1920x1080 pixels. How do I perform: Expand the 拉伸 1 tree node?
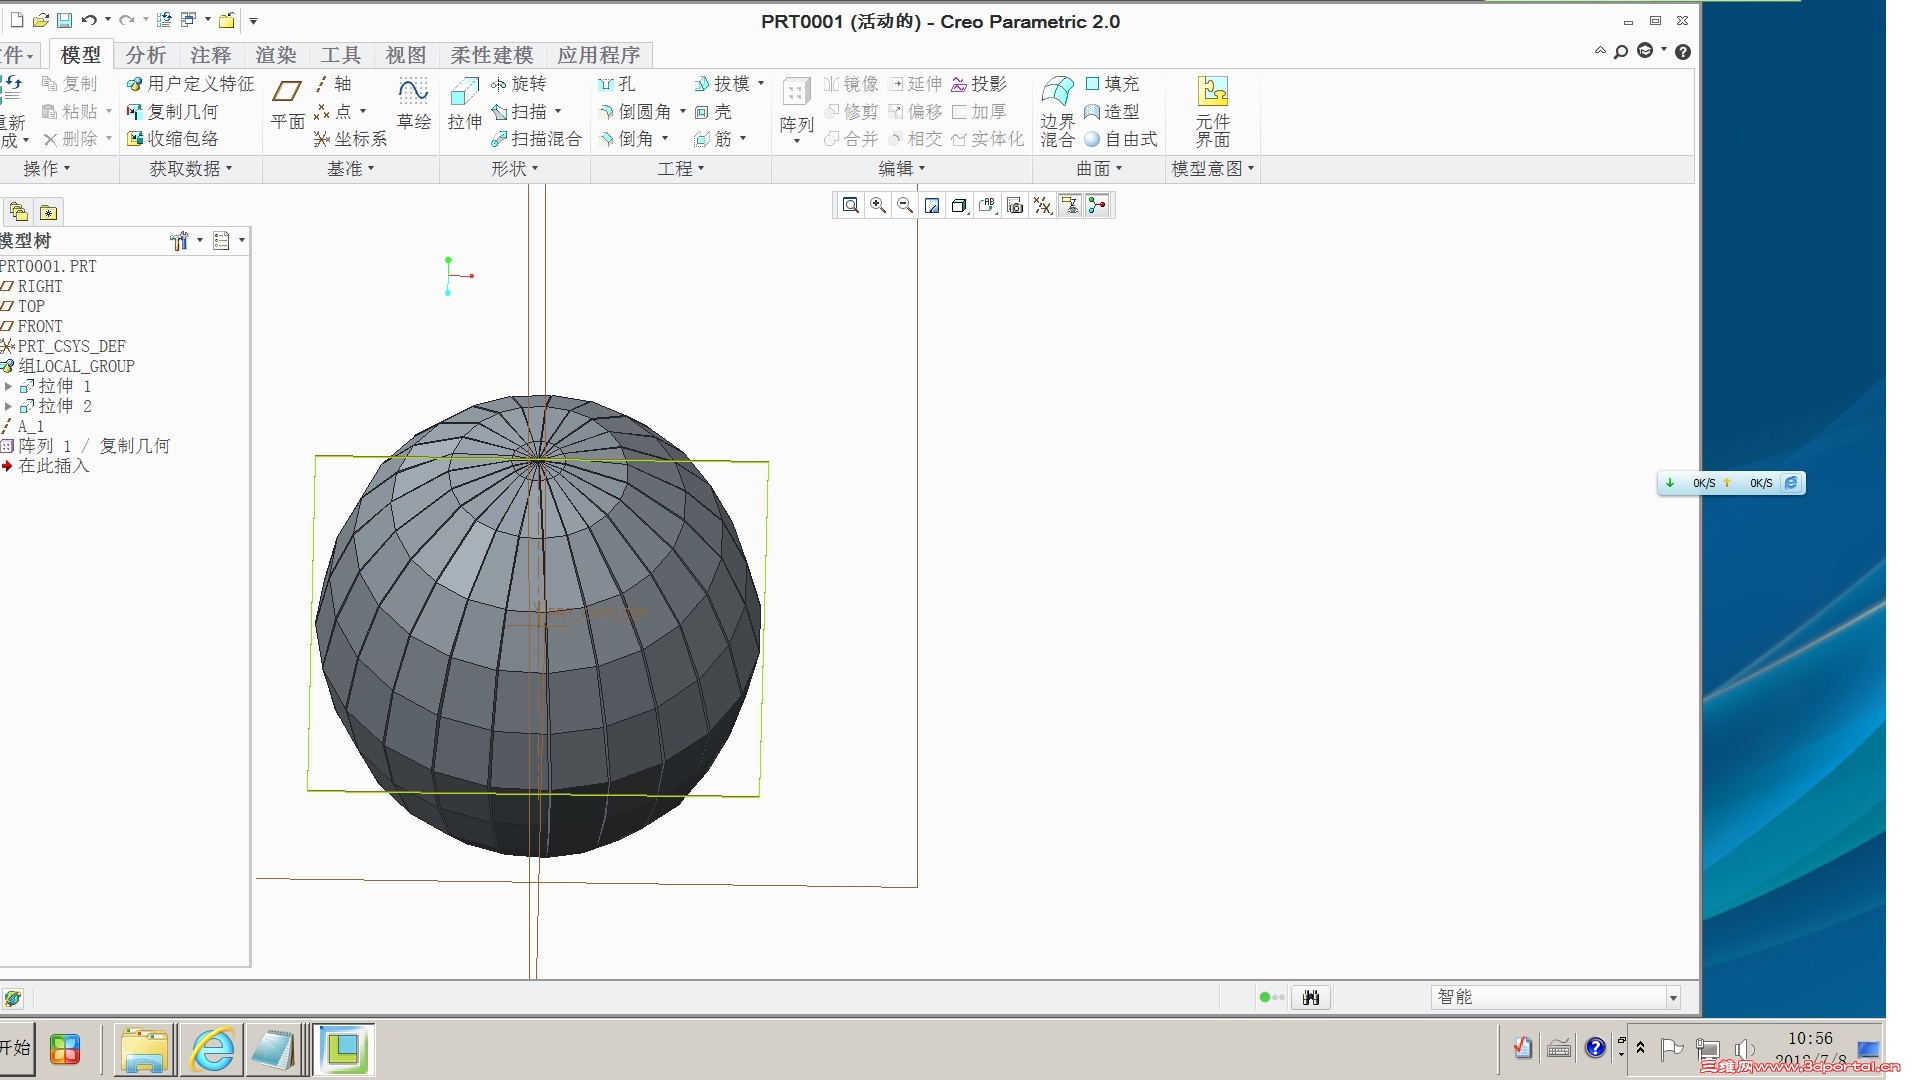click(8, 386)
